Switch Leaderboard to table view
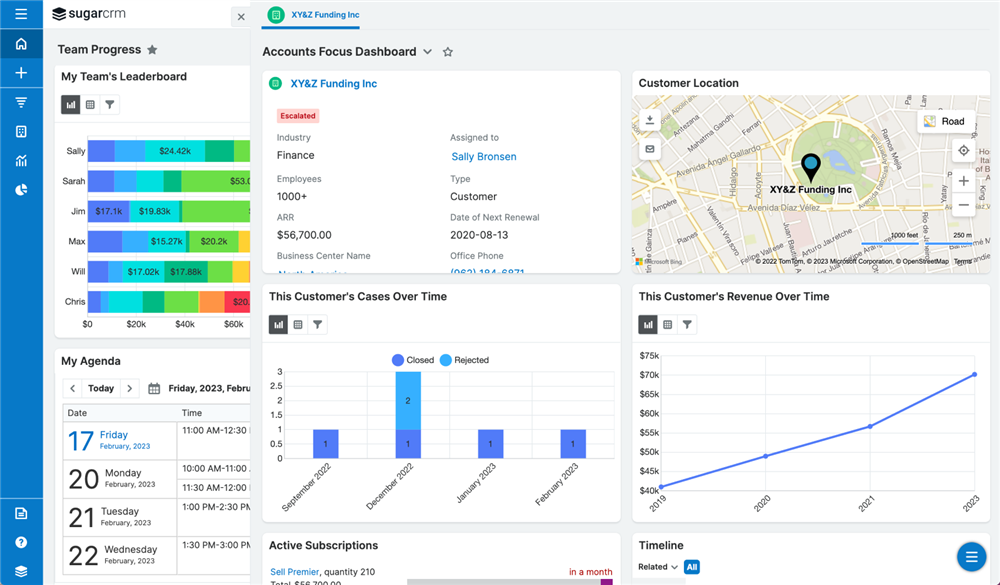1000x585 pixels. pyautogui.click(x=90, y=105)
